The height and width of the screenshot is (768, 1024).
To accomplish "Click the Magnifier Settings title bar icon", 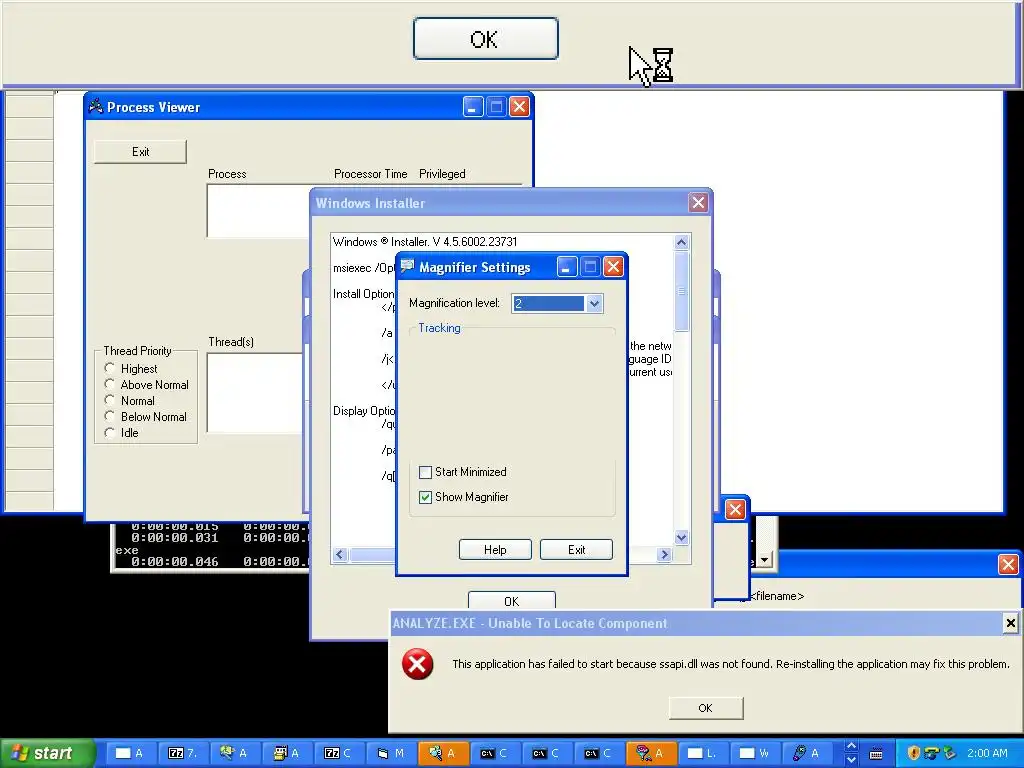I will 408,266.
